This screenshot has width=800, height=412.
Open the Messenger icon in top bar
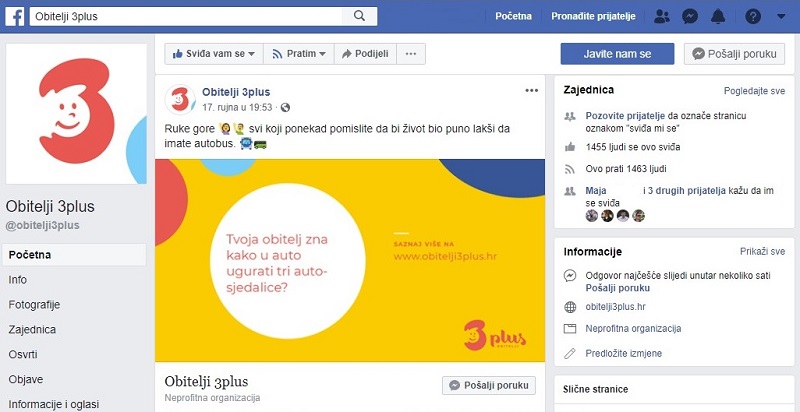[690, 16]
